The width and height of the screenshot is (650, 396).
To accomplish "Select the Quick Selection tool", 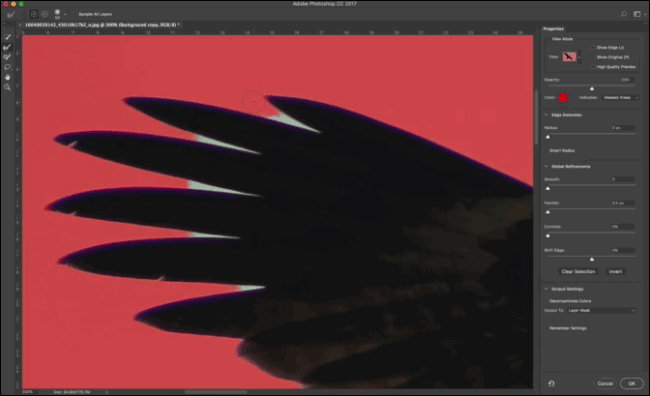I will [7, 37].
